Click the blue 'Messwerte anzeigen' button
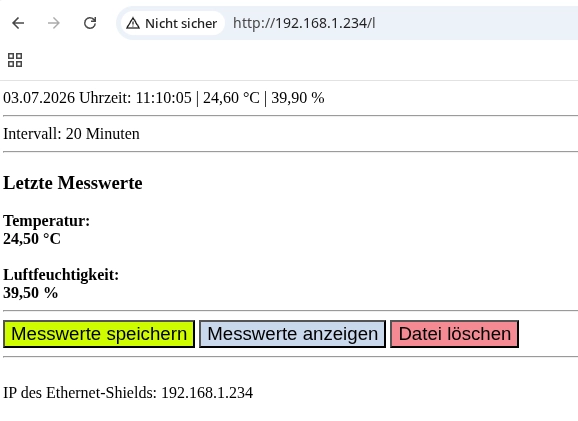Viewport: 578px width, 421px height. click(x=292, y=334)
